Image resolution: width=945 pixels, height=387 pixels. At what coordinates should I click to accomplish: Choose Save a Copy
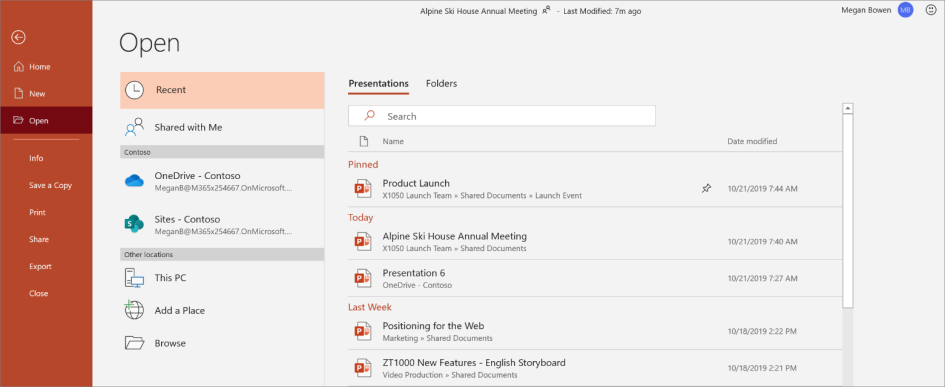pos(51,185)
